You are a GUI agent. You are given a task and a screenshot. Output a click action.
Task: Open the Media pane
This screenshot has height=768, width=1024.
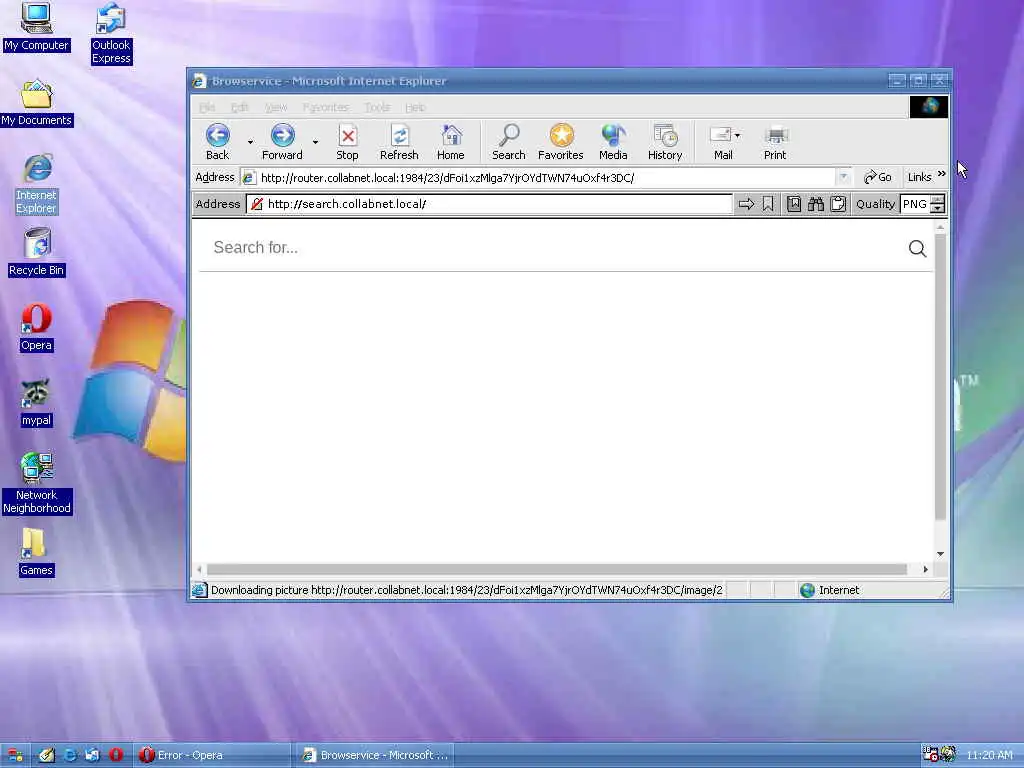coord(613,142)
